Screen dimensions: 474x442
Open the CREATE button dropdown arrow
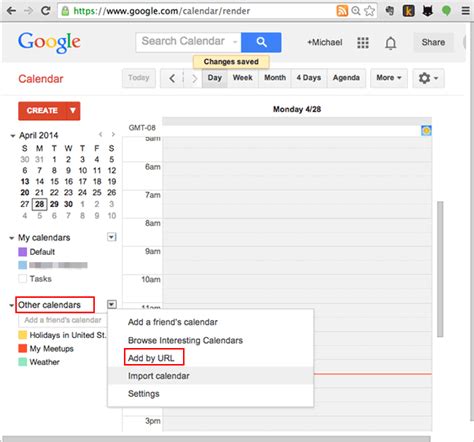[x=73, y=111]
